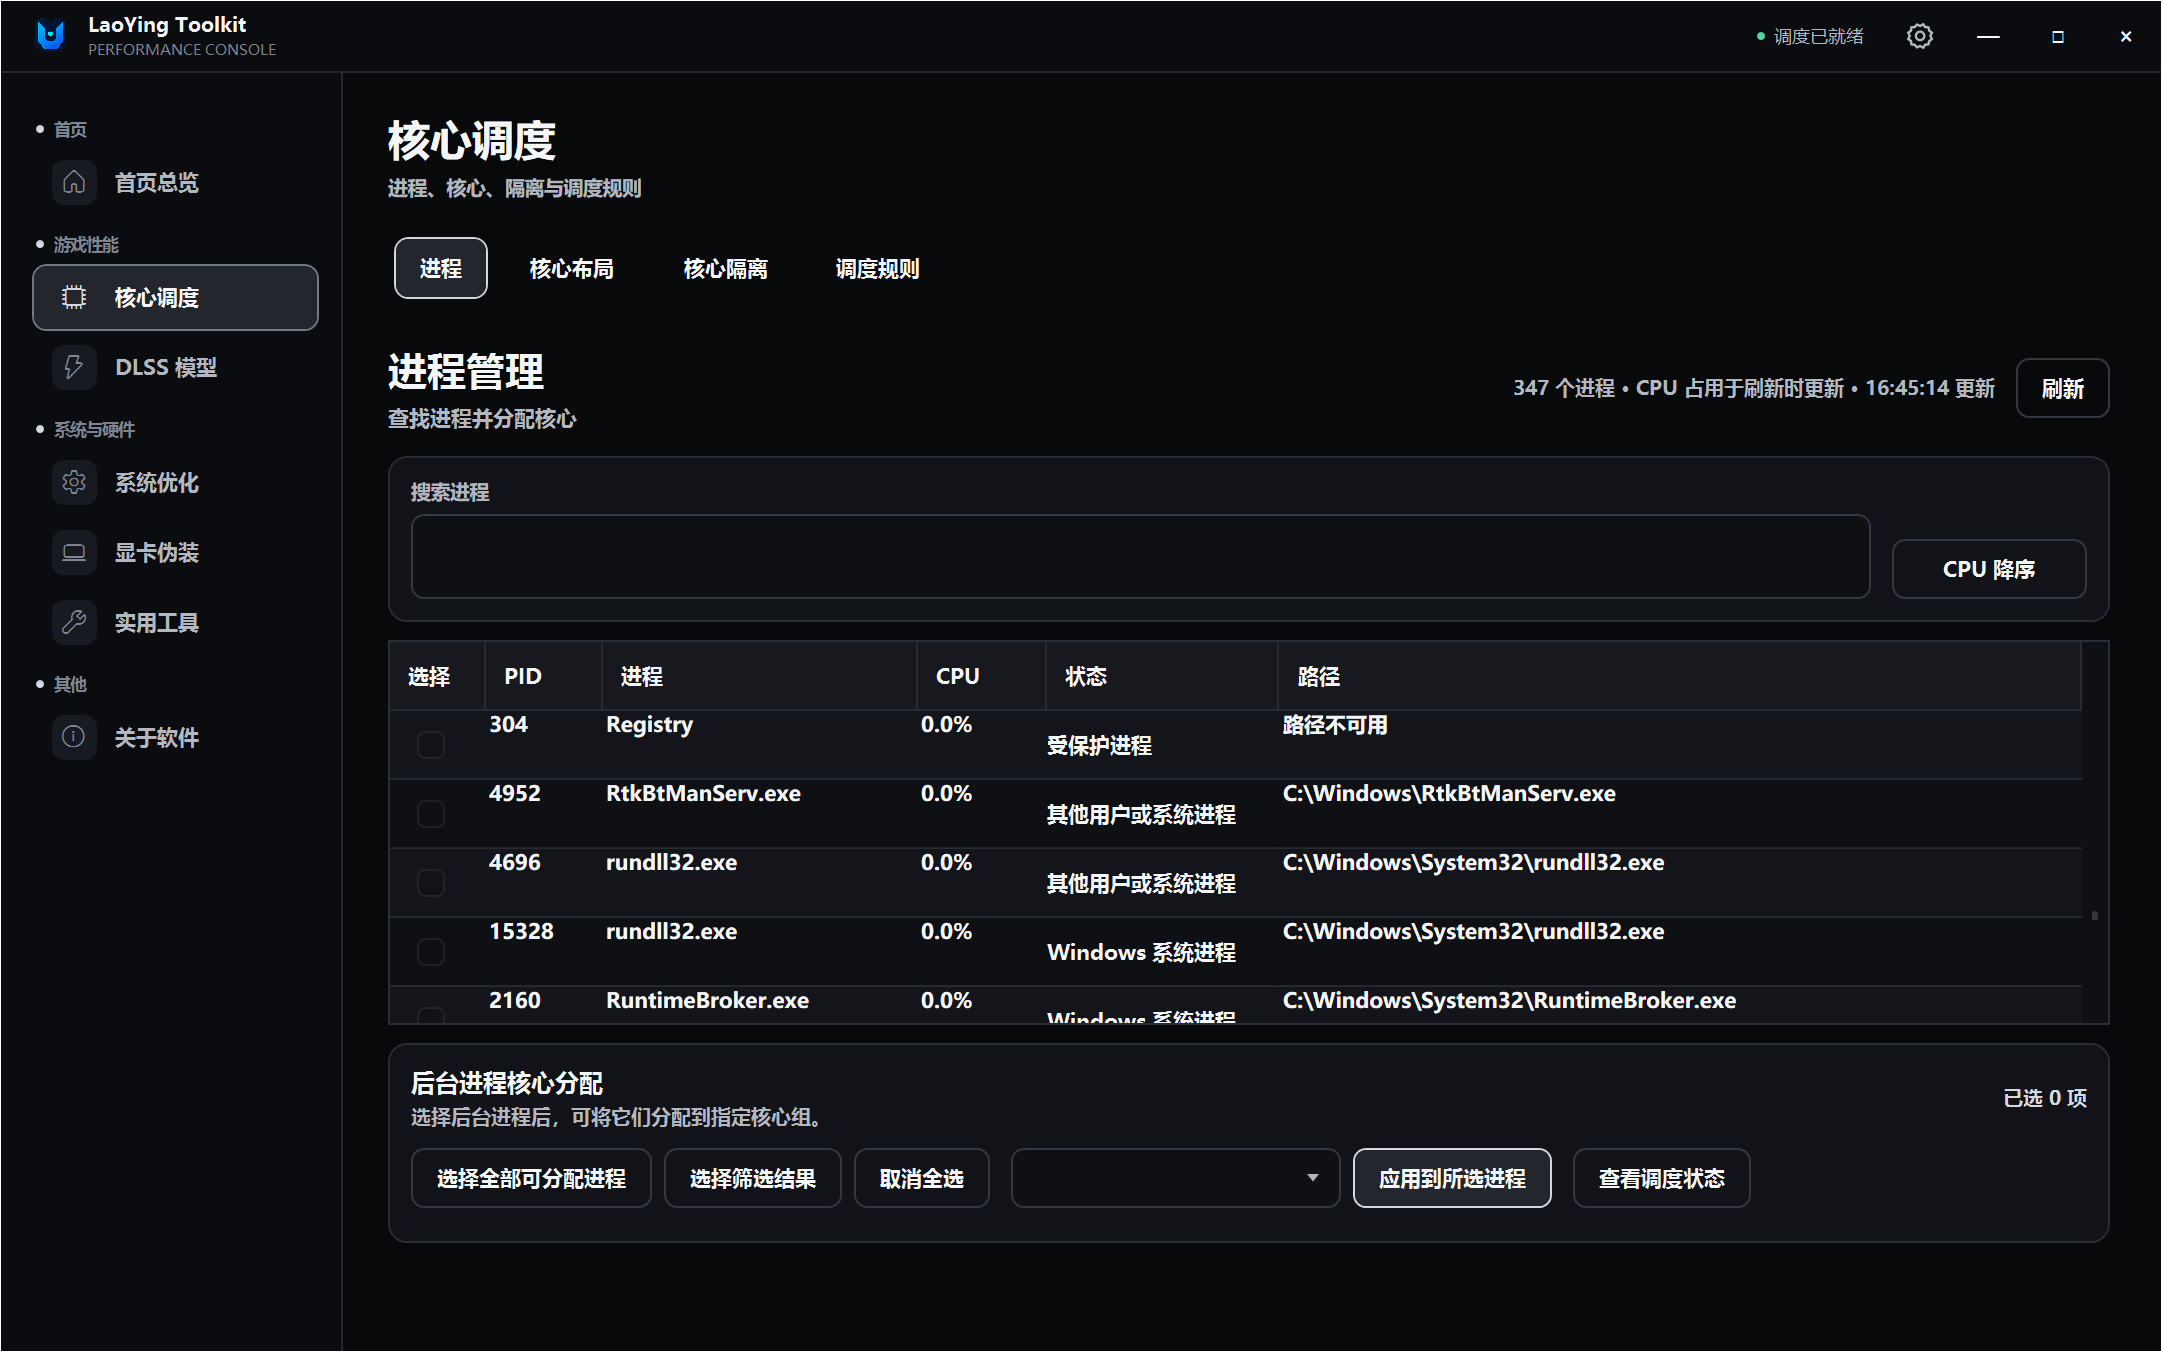Click the wrench icon beside 实用工具
The width and height of the screenshot is (2163, 1353).
point(74,622)
